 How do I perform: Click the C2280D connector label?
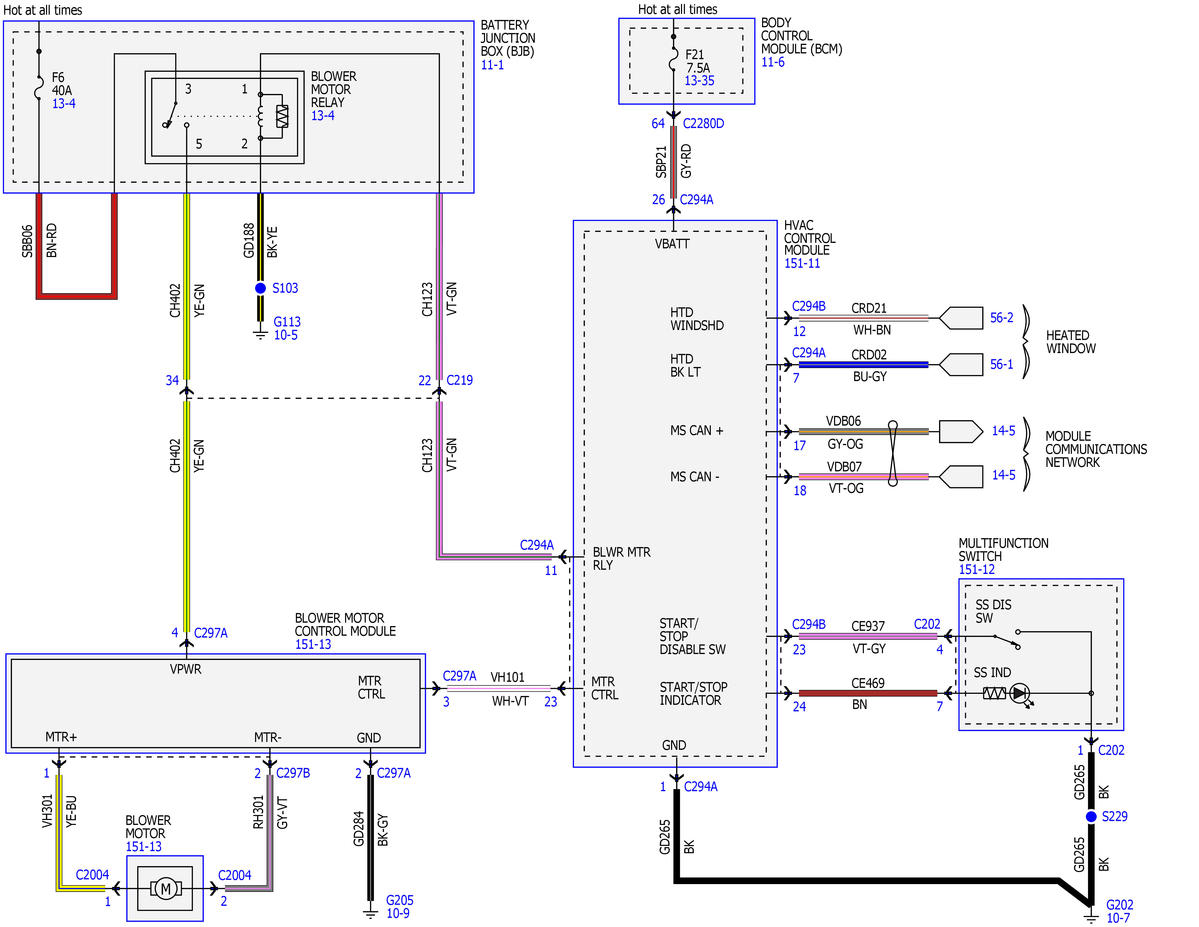703,123
